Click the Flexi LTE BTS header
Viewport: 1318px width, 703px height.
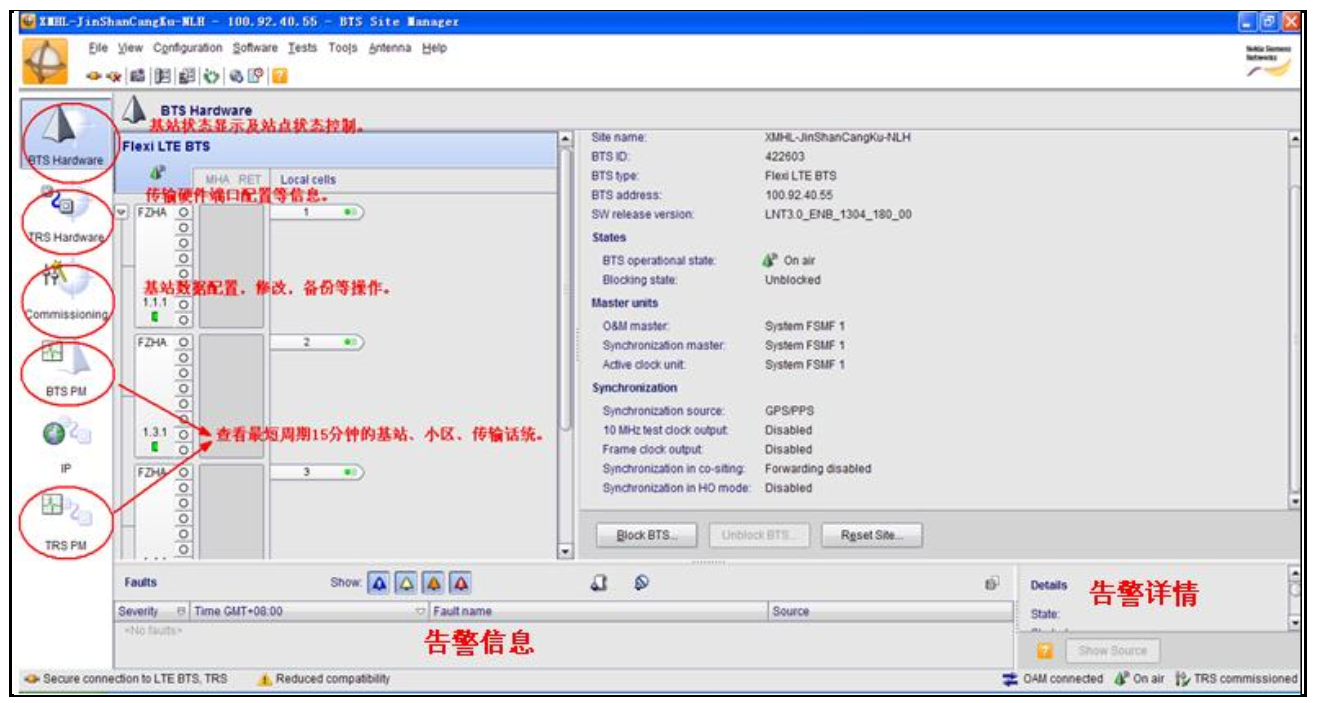(x=335, y=147)
